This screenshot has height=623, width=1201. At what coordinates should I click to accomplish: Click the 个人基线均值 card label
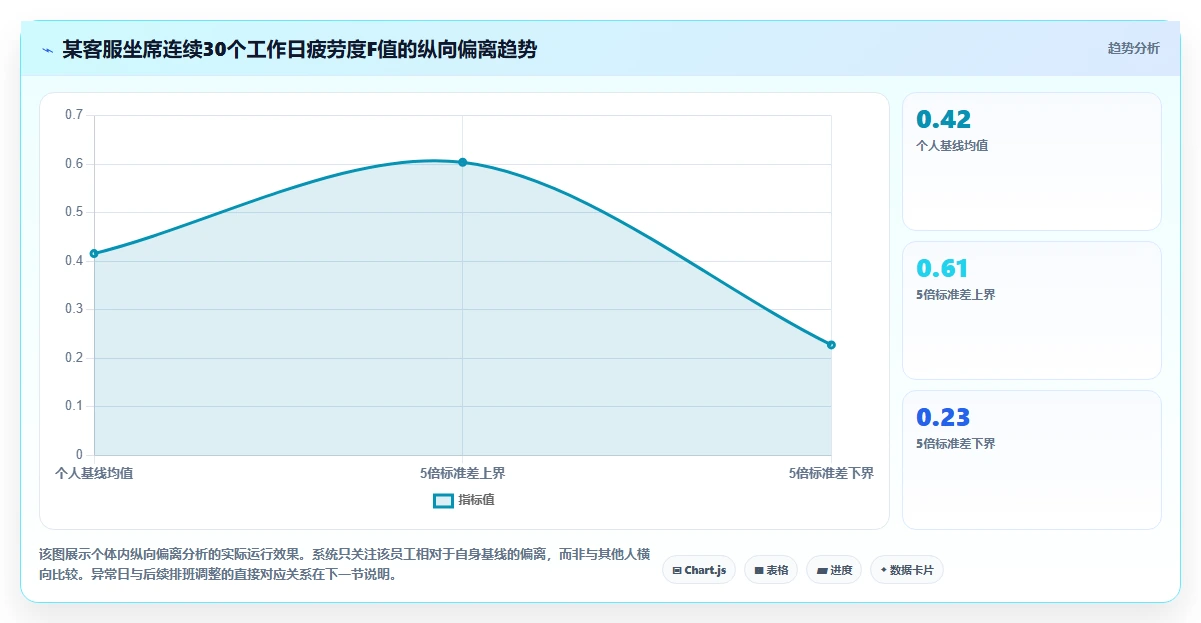click(952, 145)
